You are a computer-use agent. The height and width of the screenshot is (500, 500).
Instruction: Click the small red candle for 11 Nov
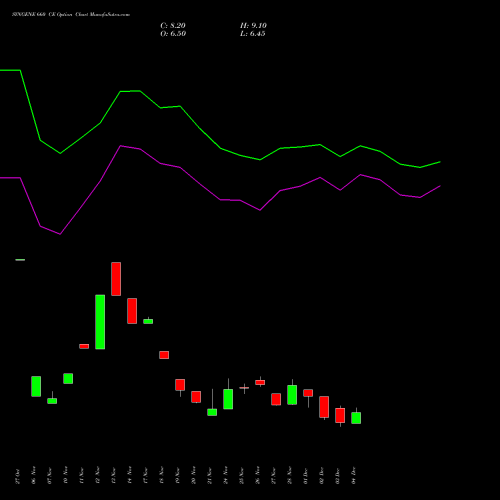tap(84, 346)
